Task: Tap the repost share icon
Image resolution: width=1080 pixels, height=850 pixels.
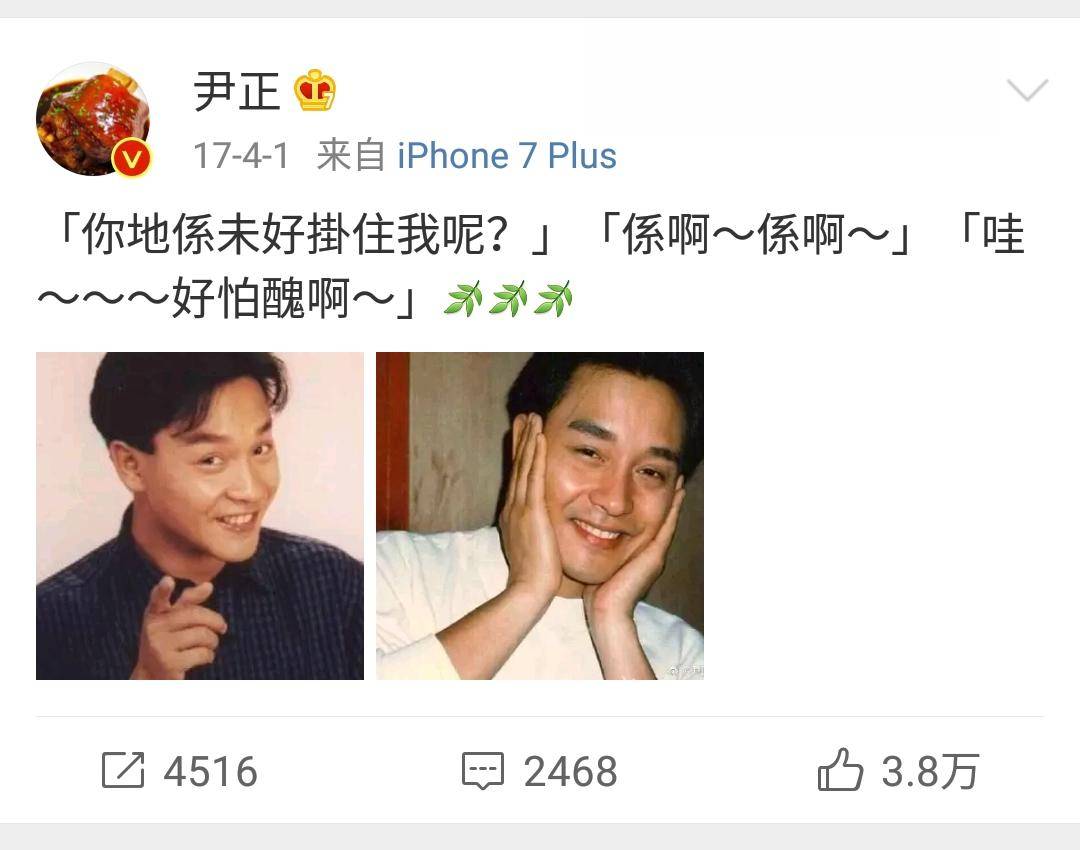Action: point(123,769)
